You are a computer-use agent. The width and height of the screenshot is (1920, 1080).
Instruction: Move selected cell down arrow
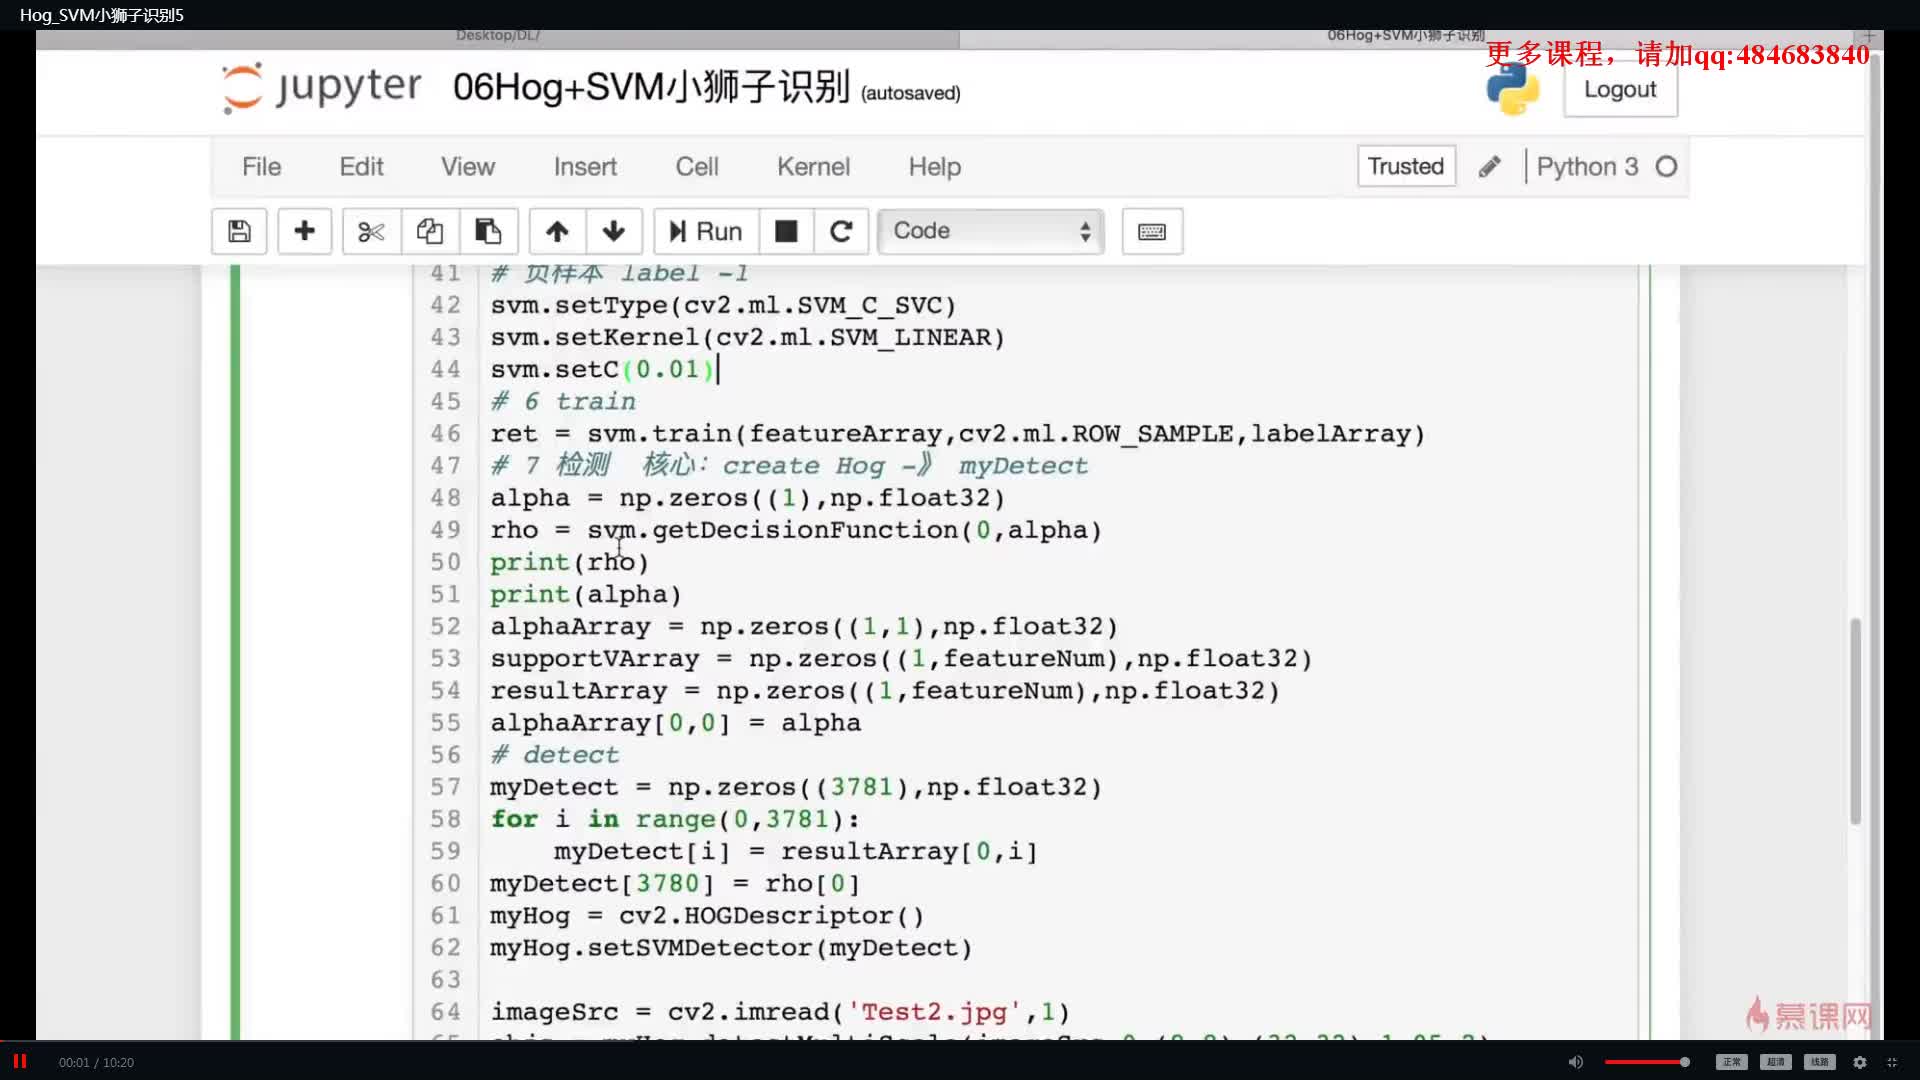pyautogui.click(x=614, y=232)
